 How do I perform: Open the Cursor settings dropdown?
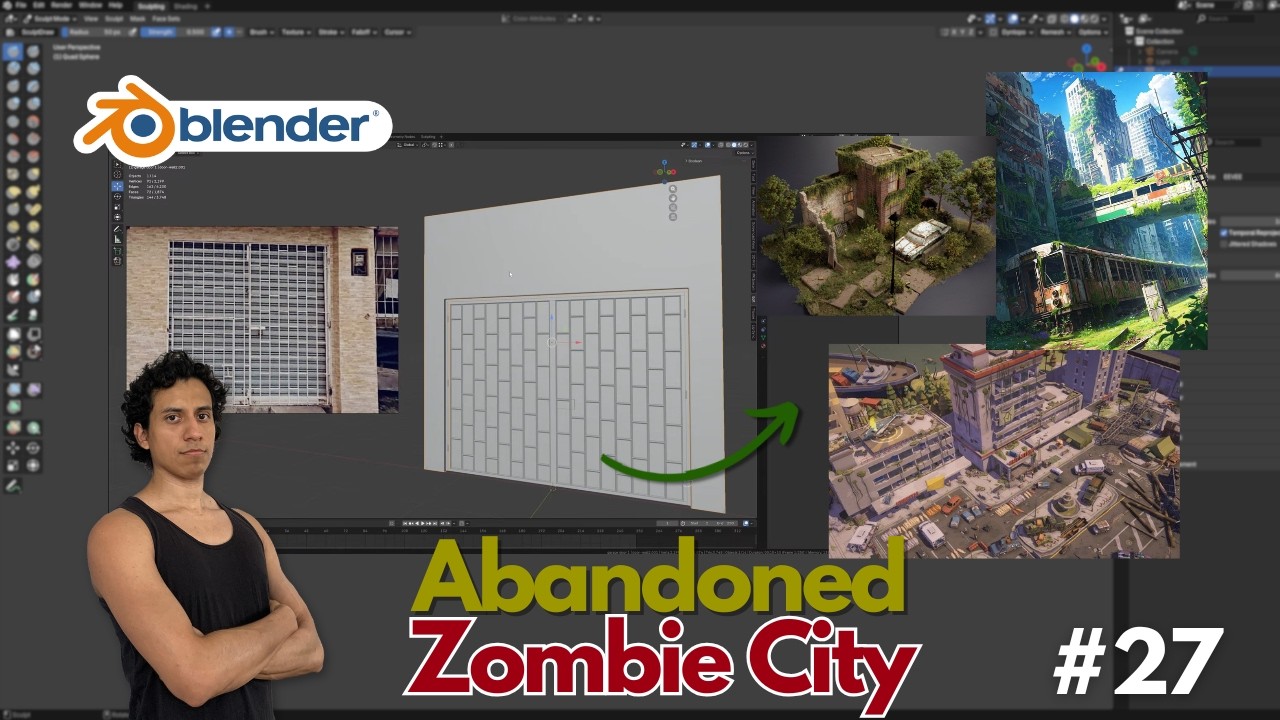[398, 32]
